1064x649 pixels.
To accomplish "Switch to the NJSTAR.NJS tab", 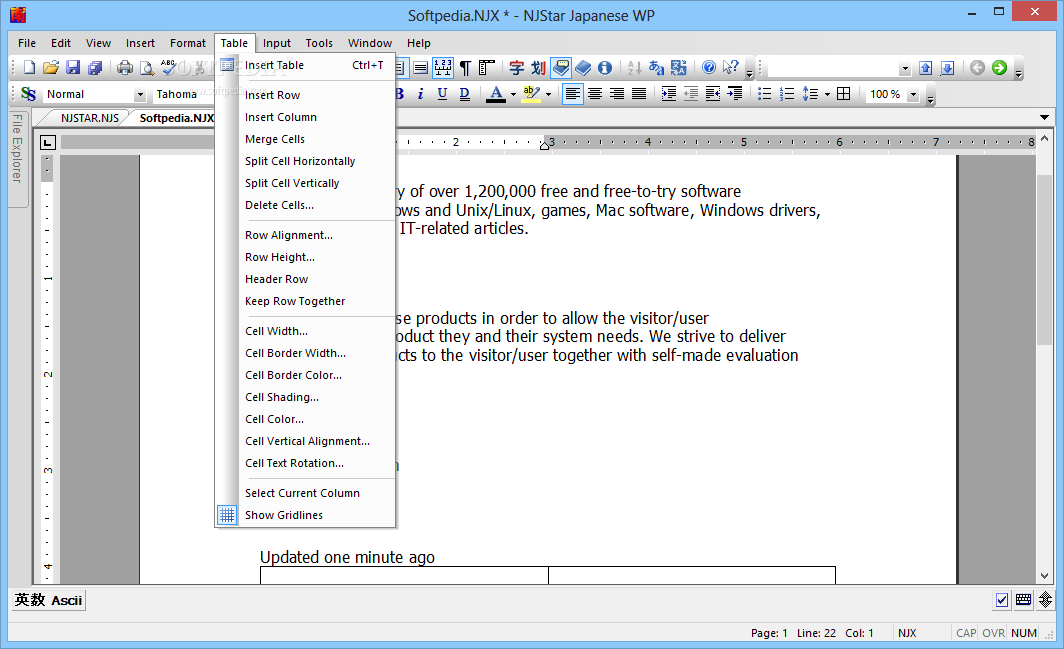I will [x=90, y=117].
